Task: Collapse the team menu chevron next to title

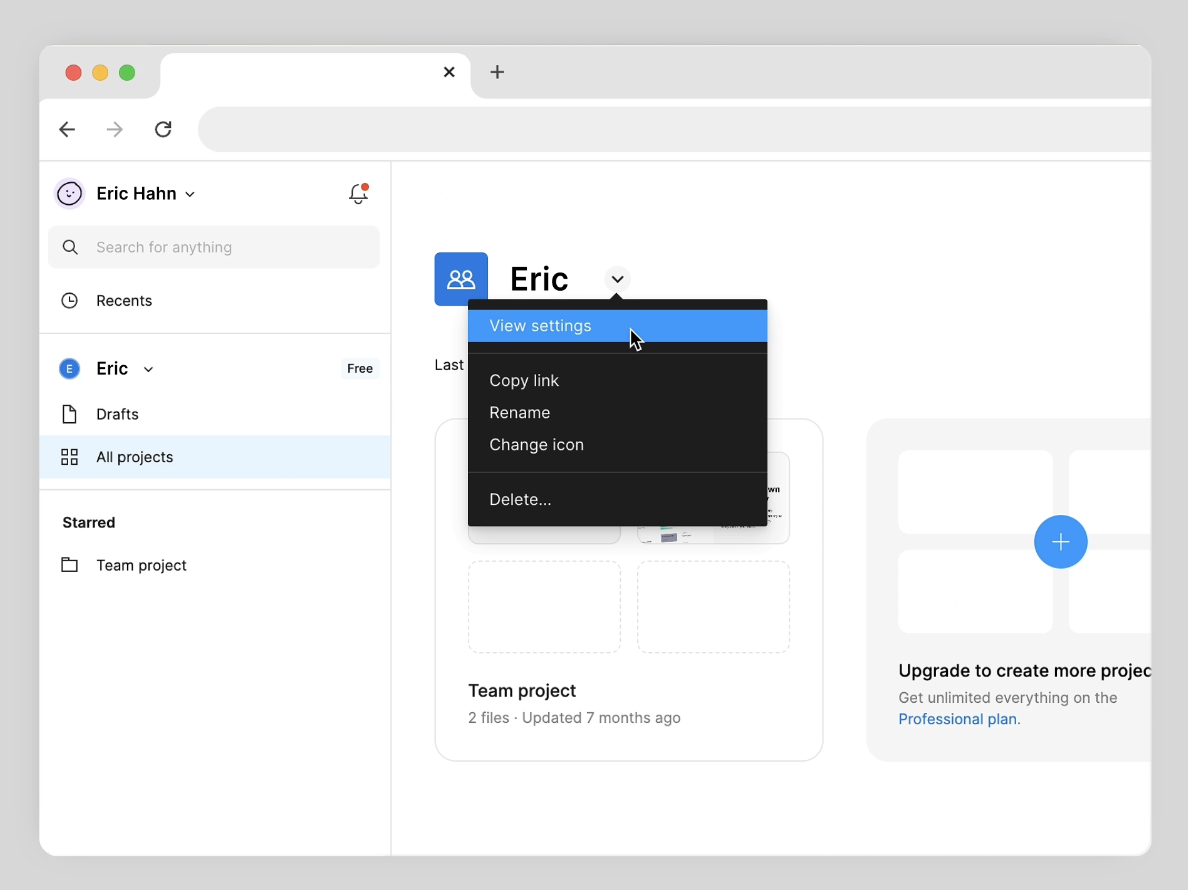Action: pos(617,279)
